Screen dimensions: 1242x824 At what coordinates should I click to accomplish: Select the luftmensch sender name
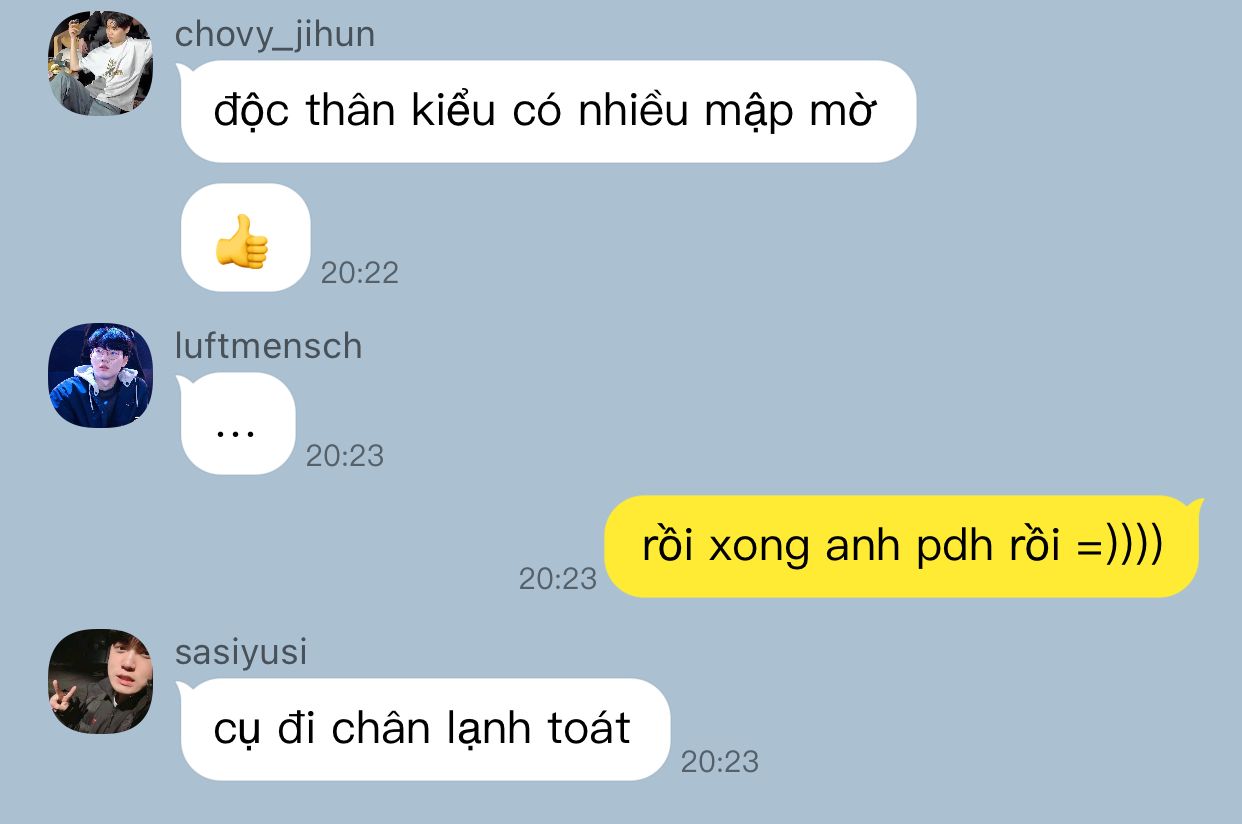point(268,346)
